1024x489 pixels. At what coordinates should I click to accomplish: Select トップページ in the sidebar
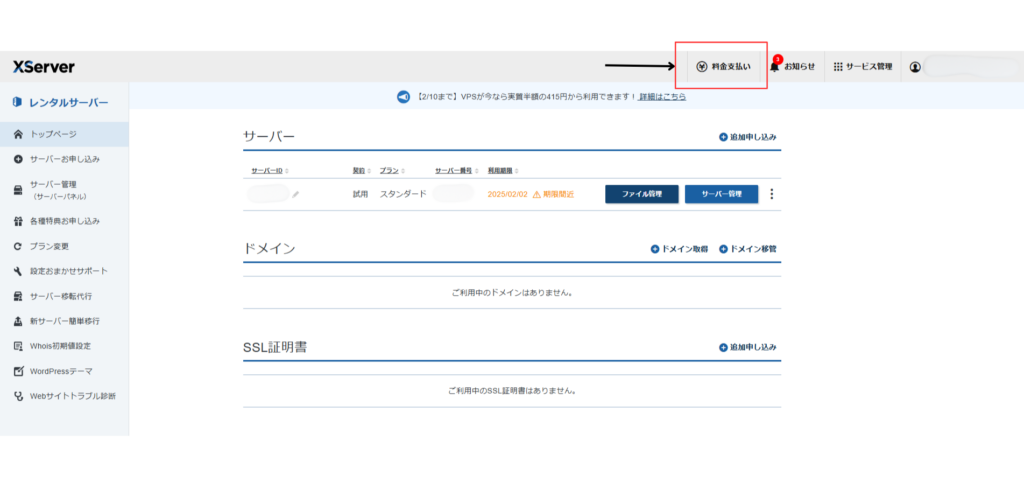53,134
